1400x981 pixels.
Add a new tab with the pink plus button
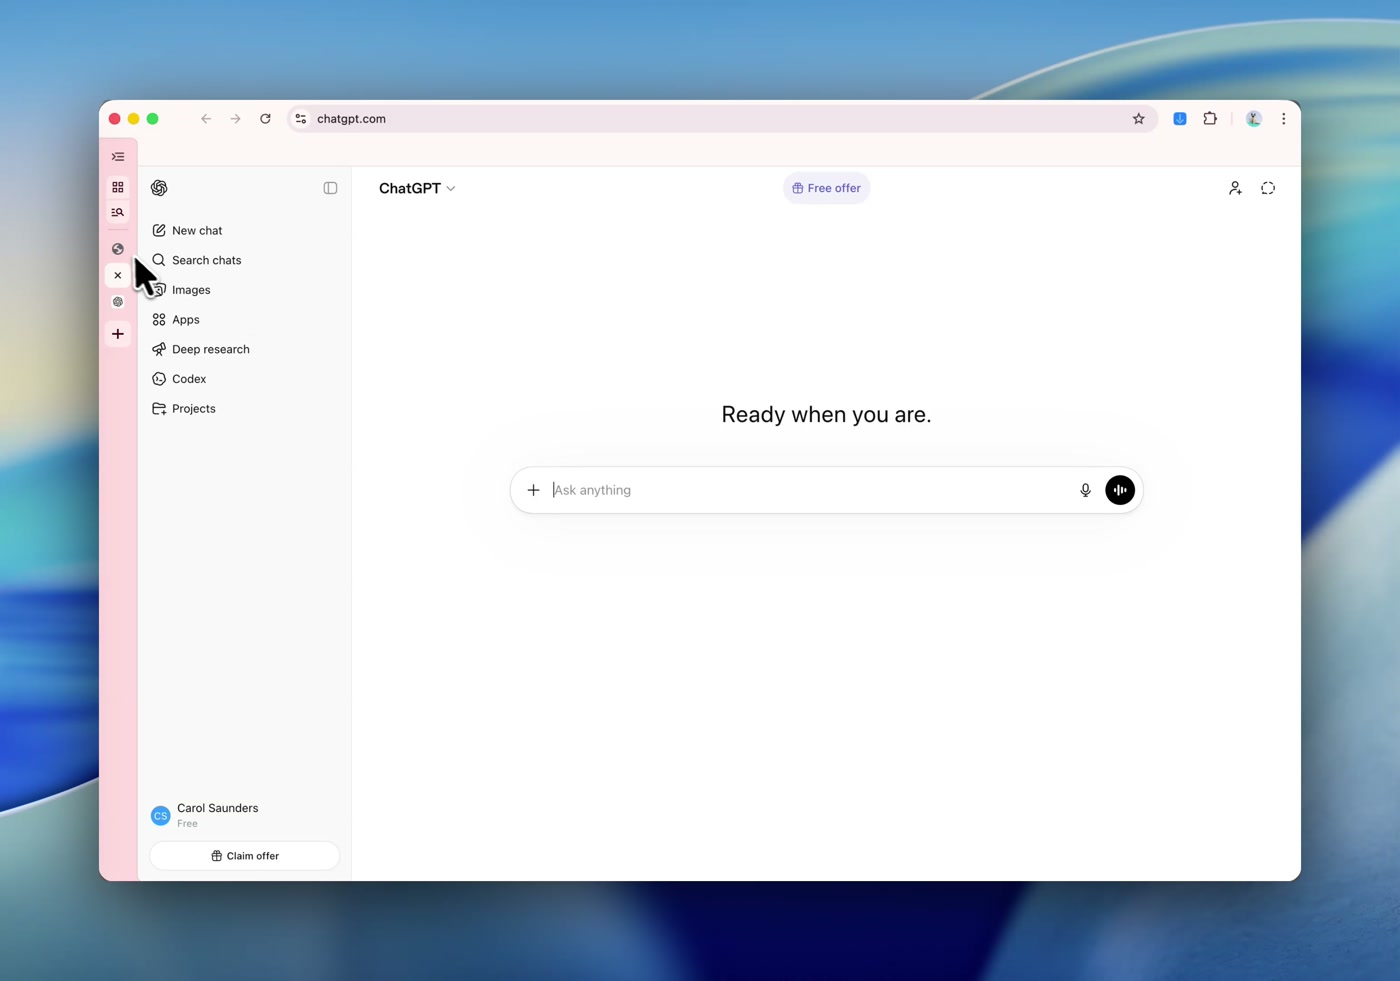118,334
